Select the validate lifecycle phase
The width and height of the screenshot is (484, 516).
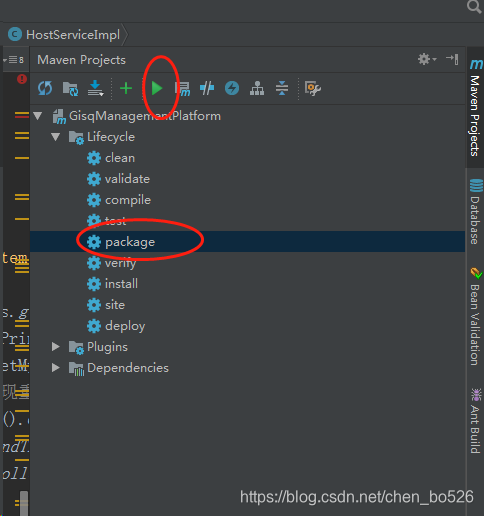127,179
